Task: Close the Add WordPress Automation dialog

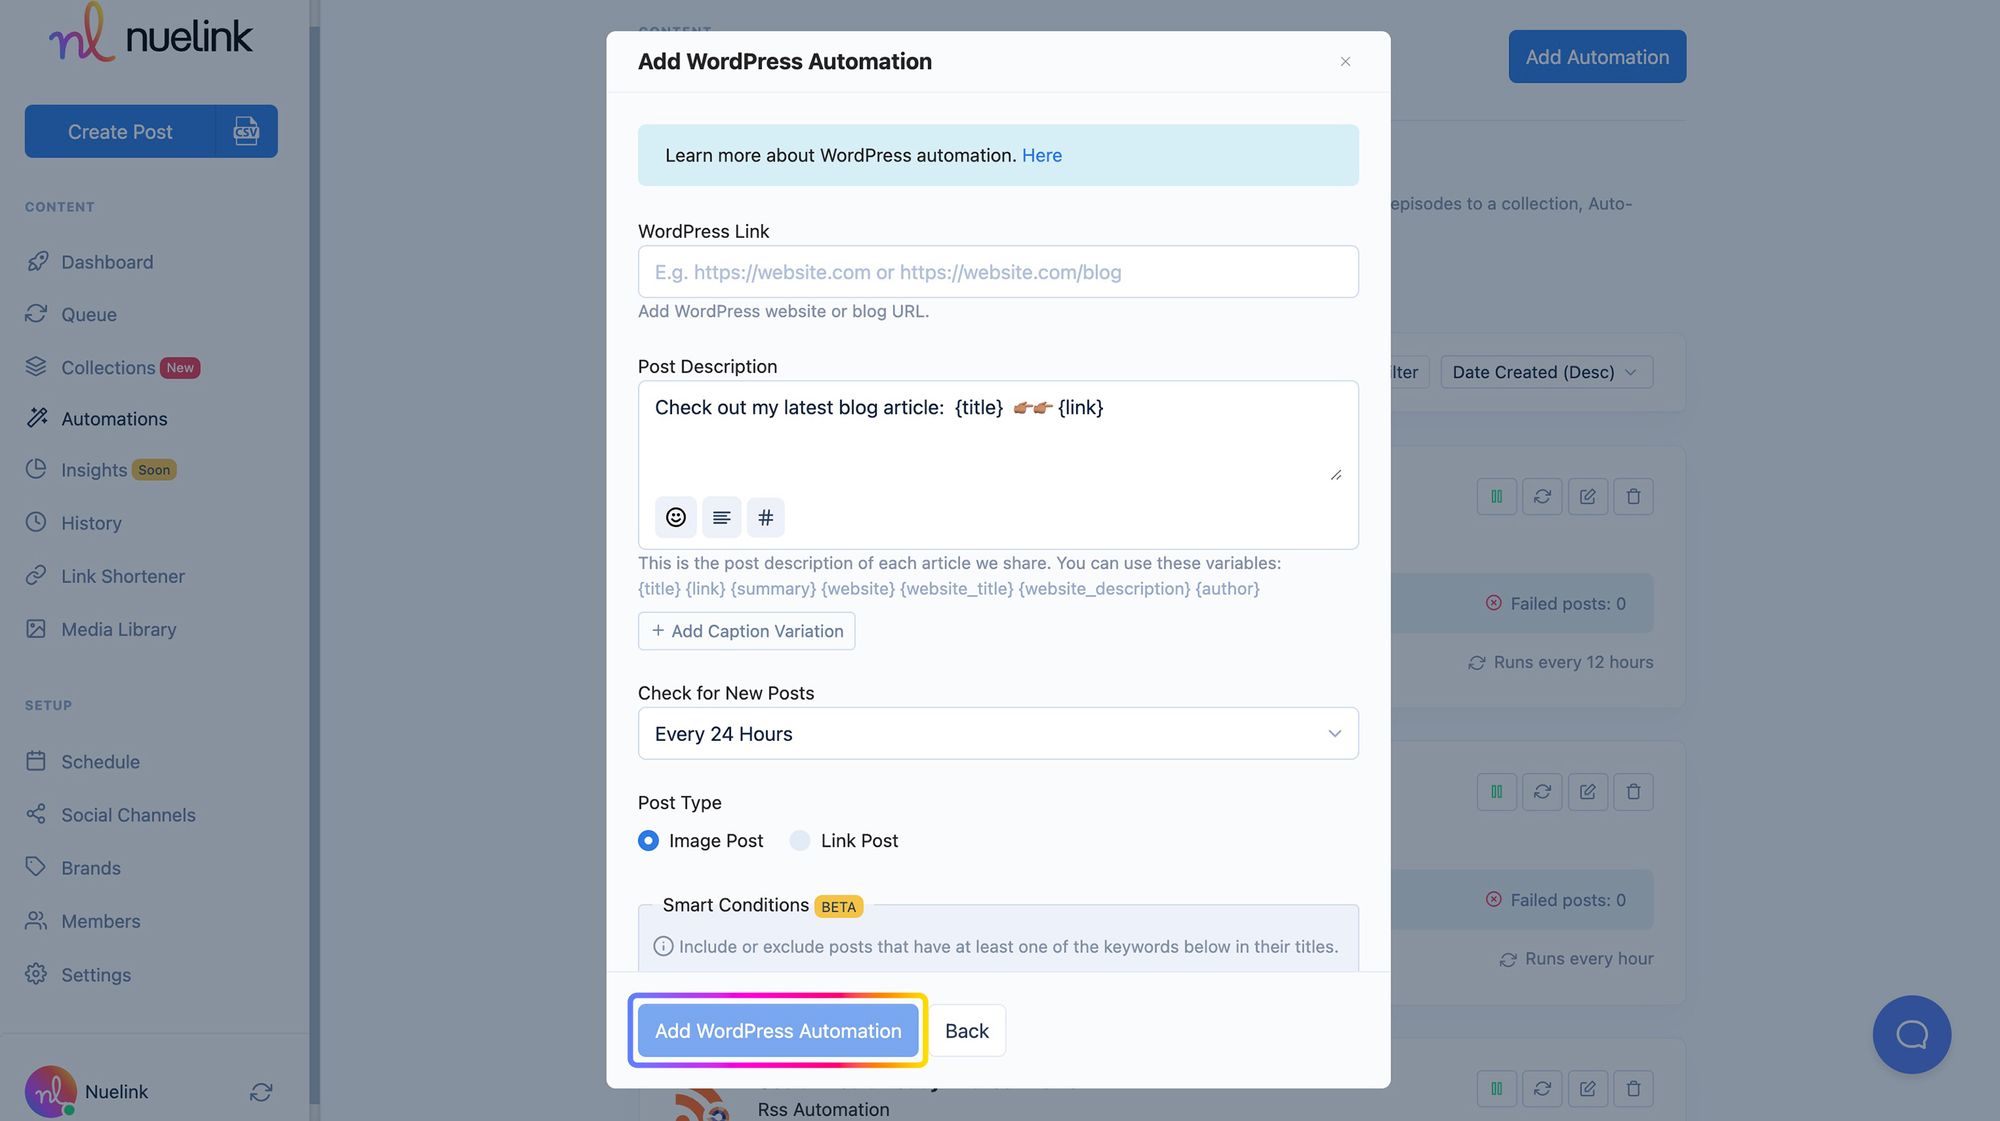Action: (x=1345, y=62)
